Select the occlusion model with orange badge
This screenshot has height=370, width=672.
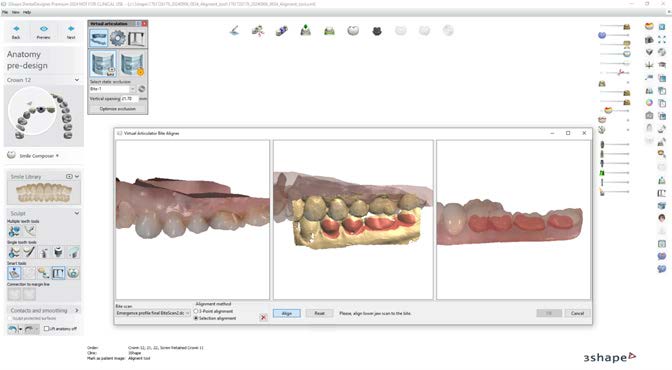[x=132, y=63]
